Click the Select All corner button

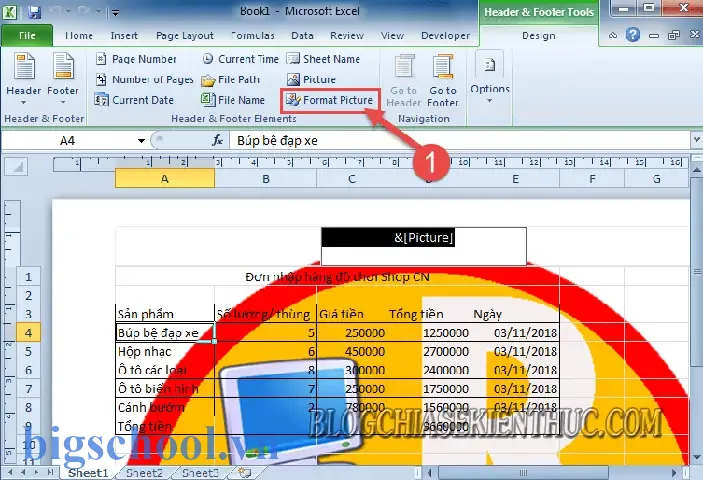tap(17, 168)
